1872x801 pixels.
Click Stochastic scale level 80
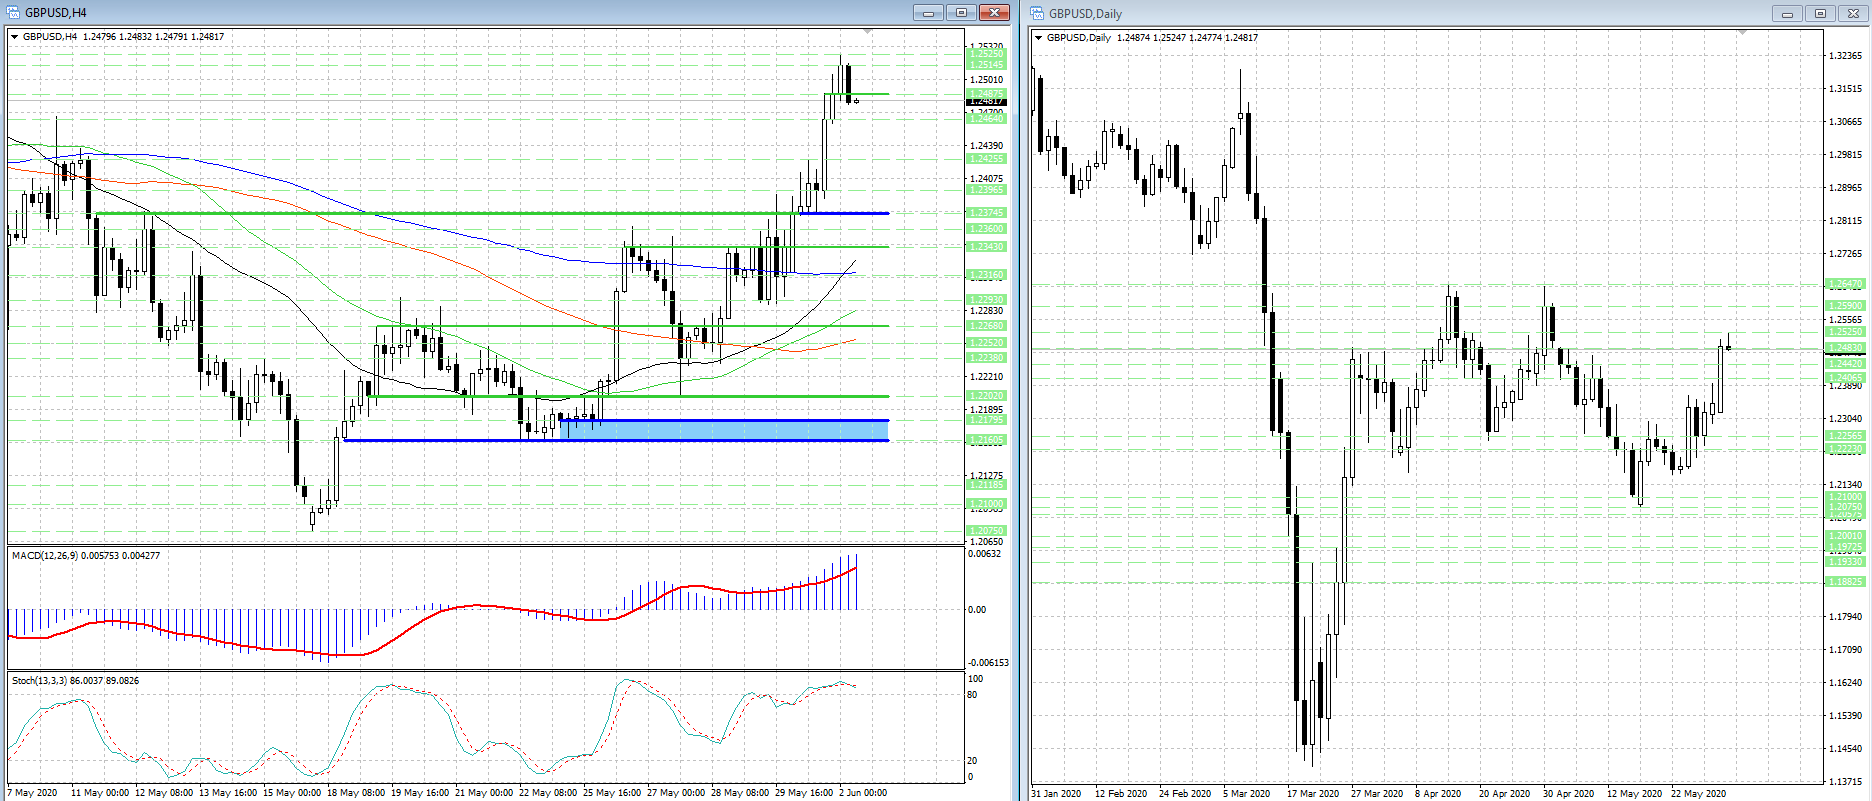[x=973, y=694]
